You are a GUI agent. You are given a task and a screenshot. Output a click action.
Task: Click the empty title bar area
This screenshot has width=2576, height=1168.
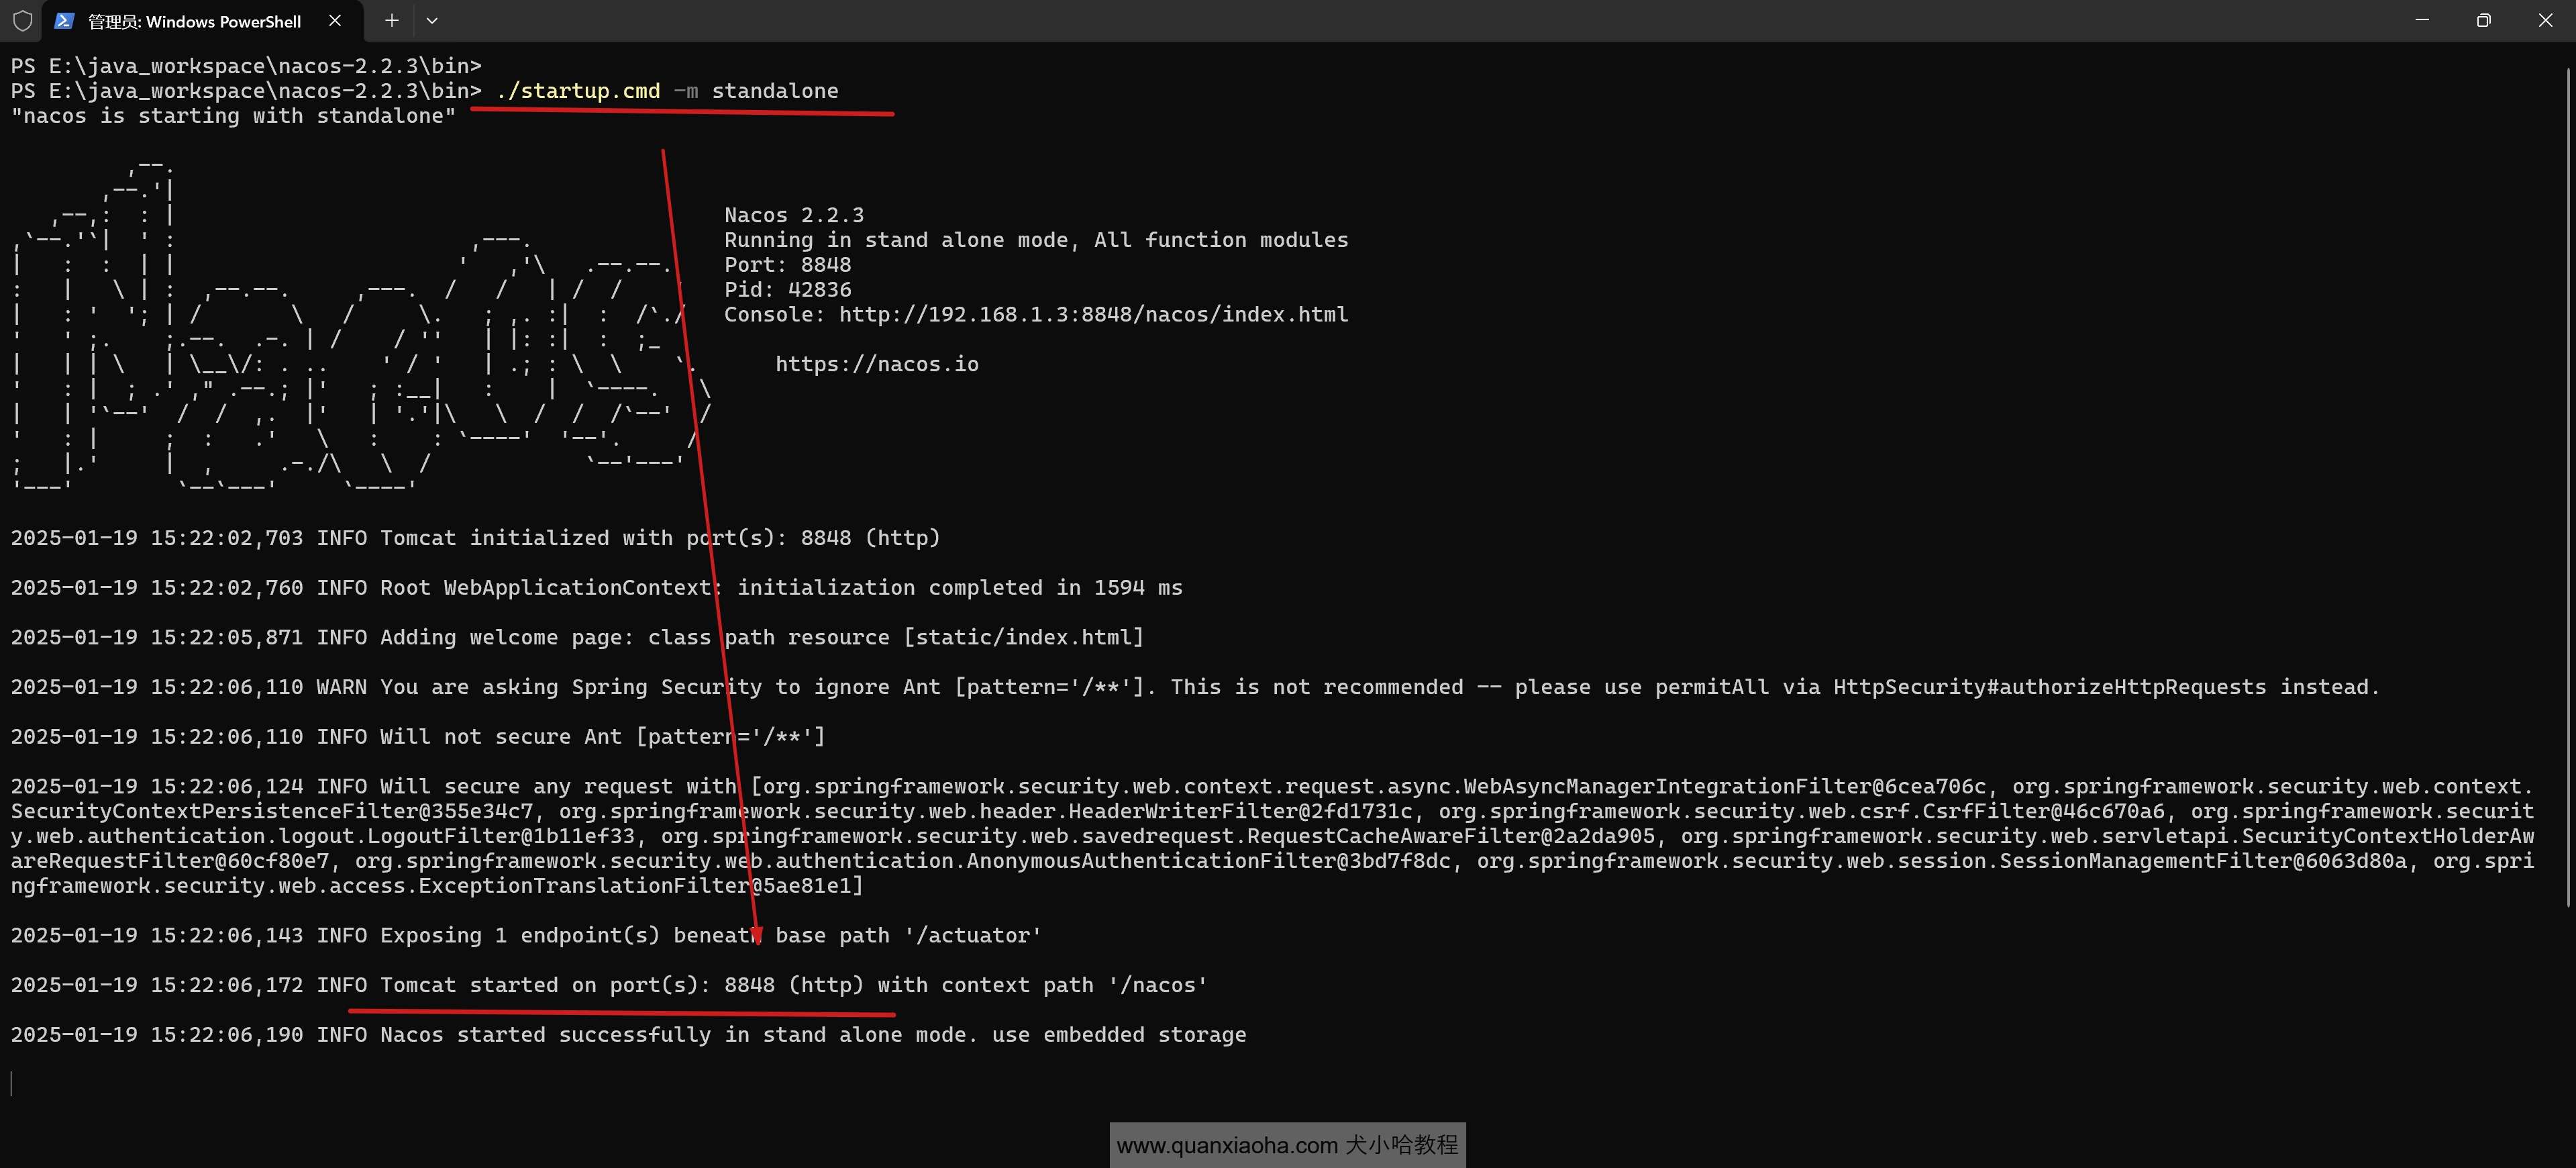(1400, 21)
